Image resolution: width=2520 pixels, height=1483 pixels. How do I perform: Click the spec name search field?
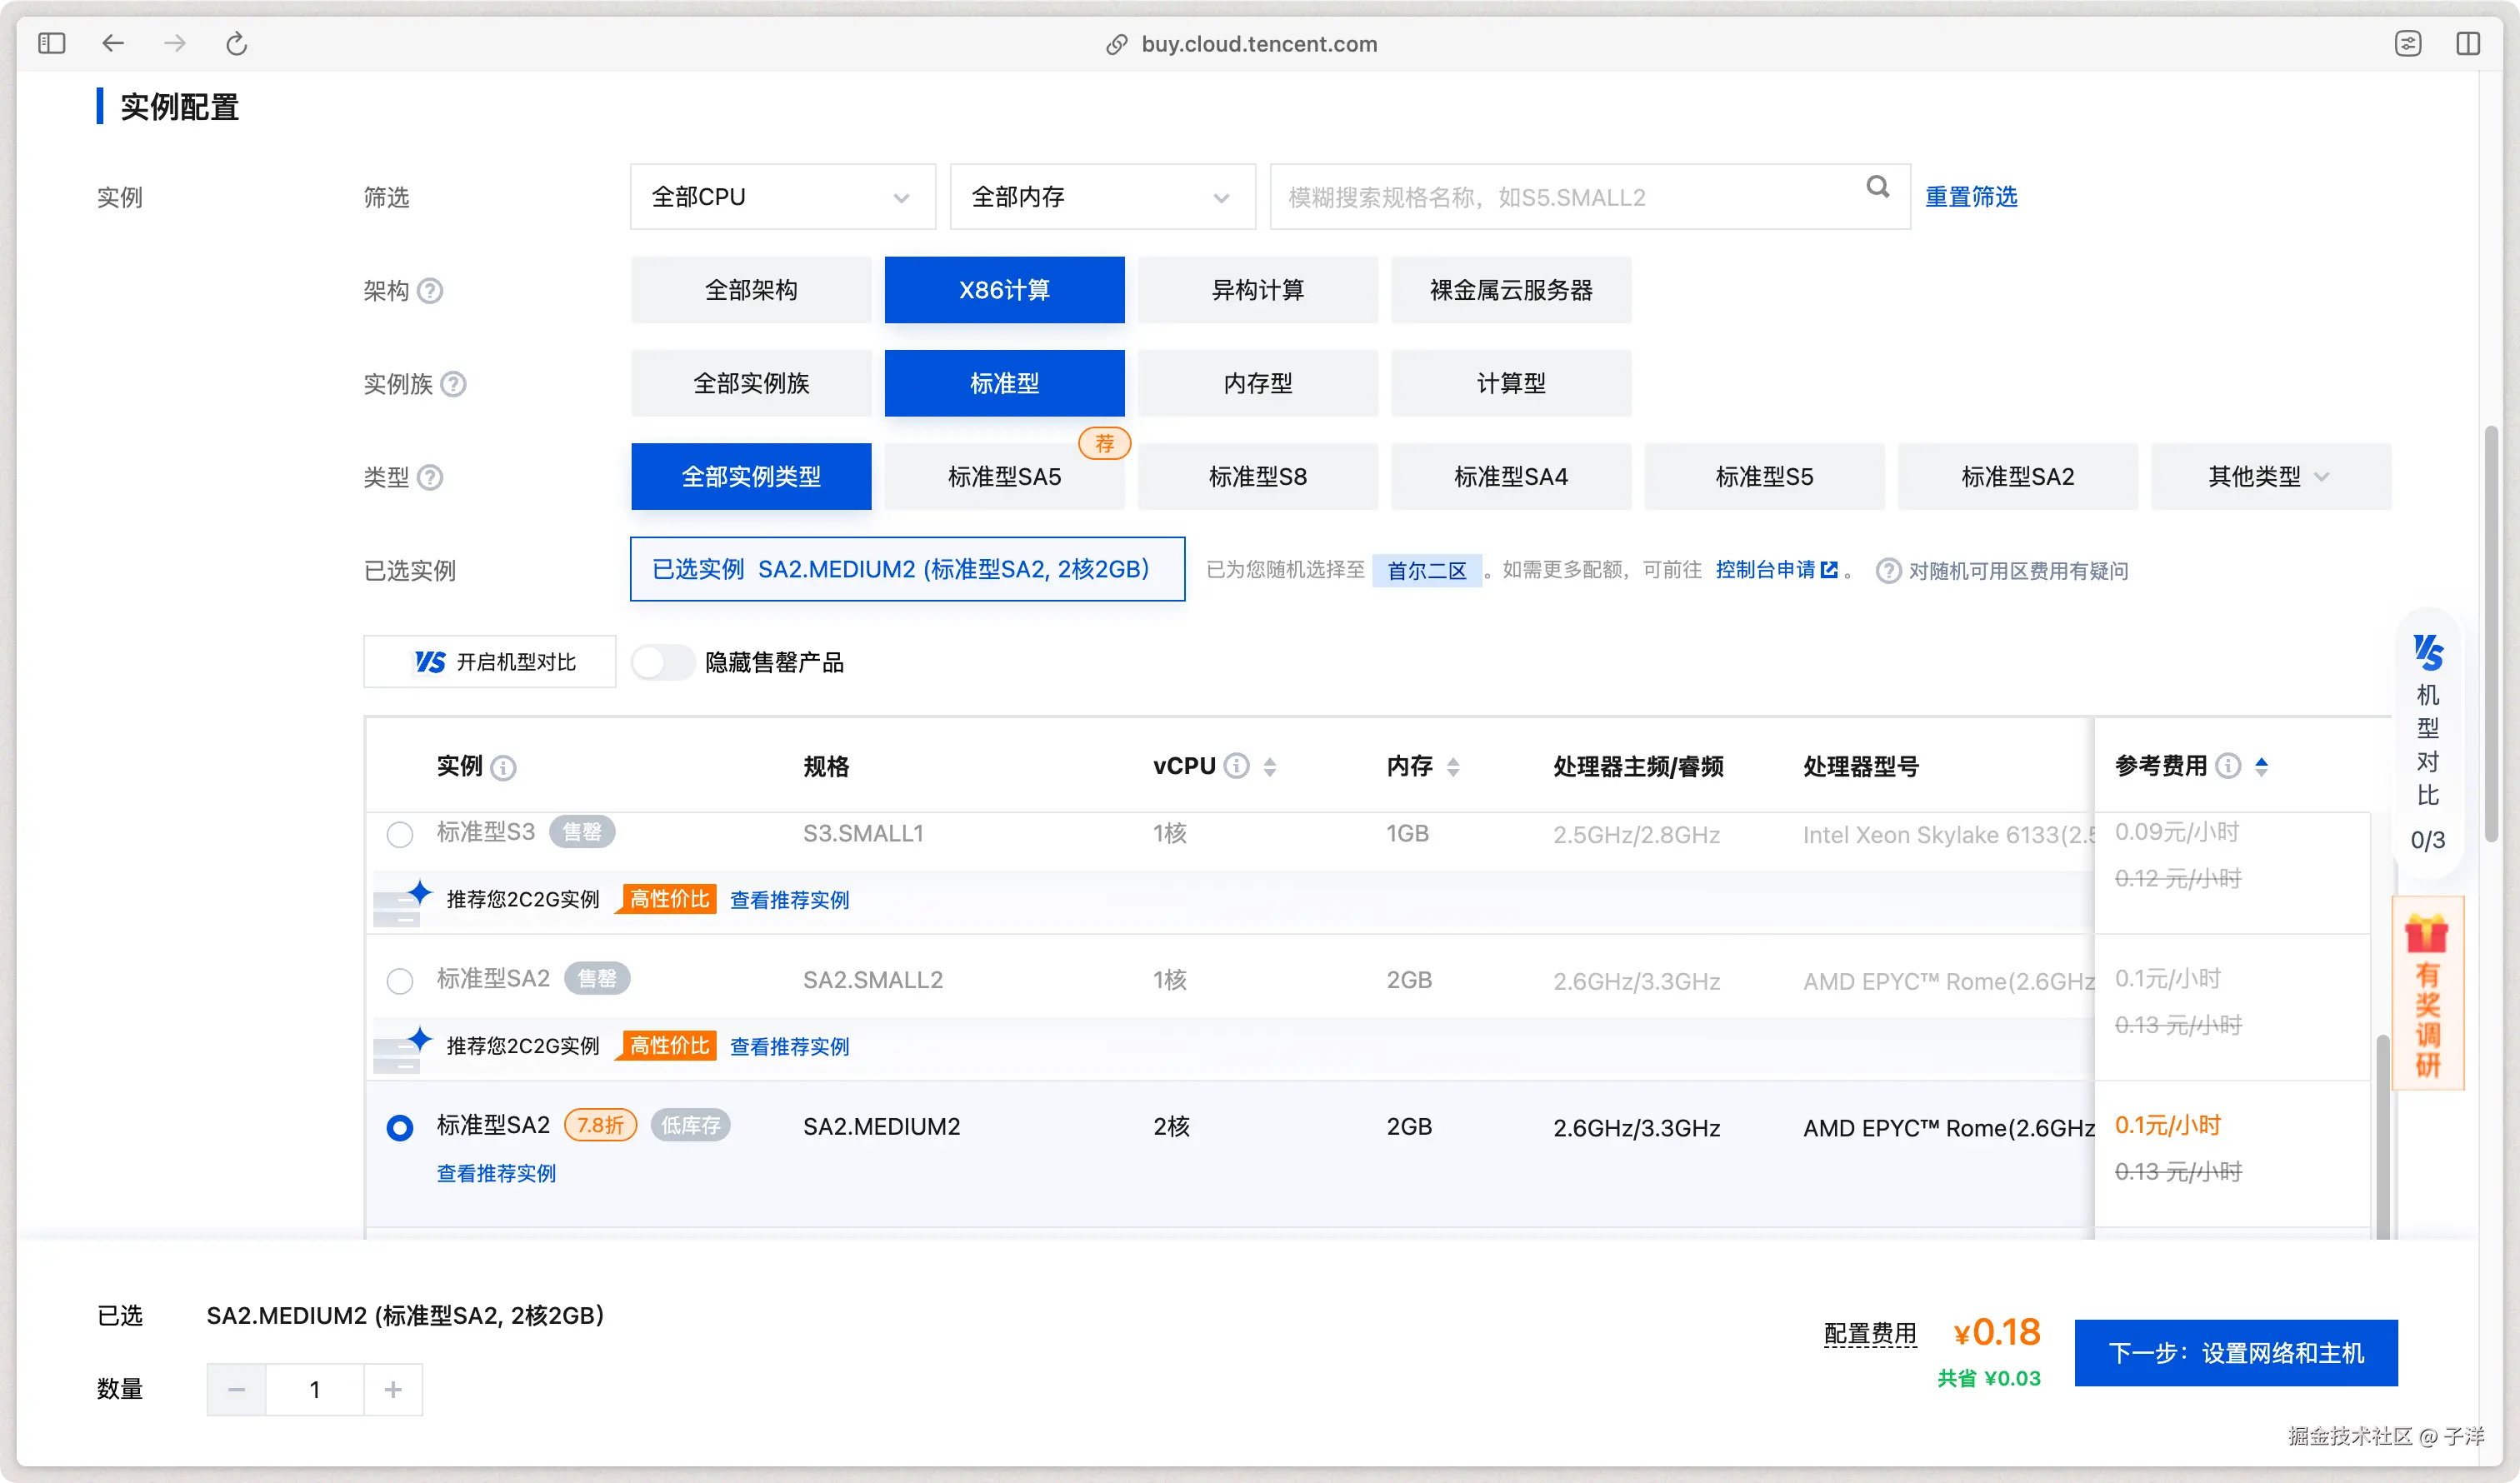1560,197
